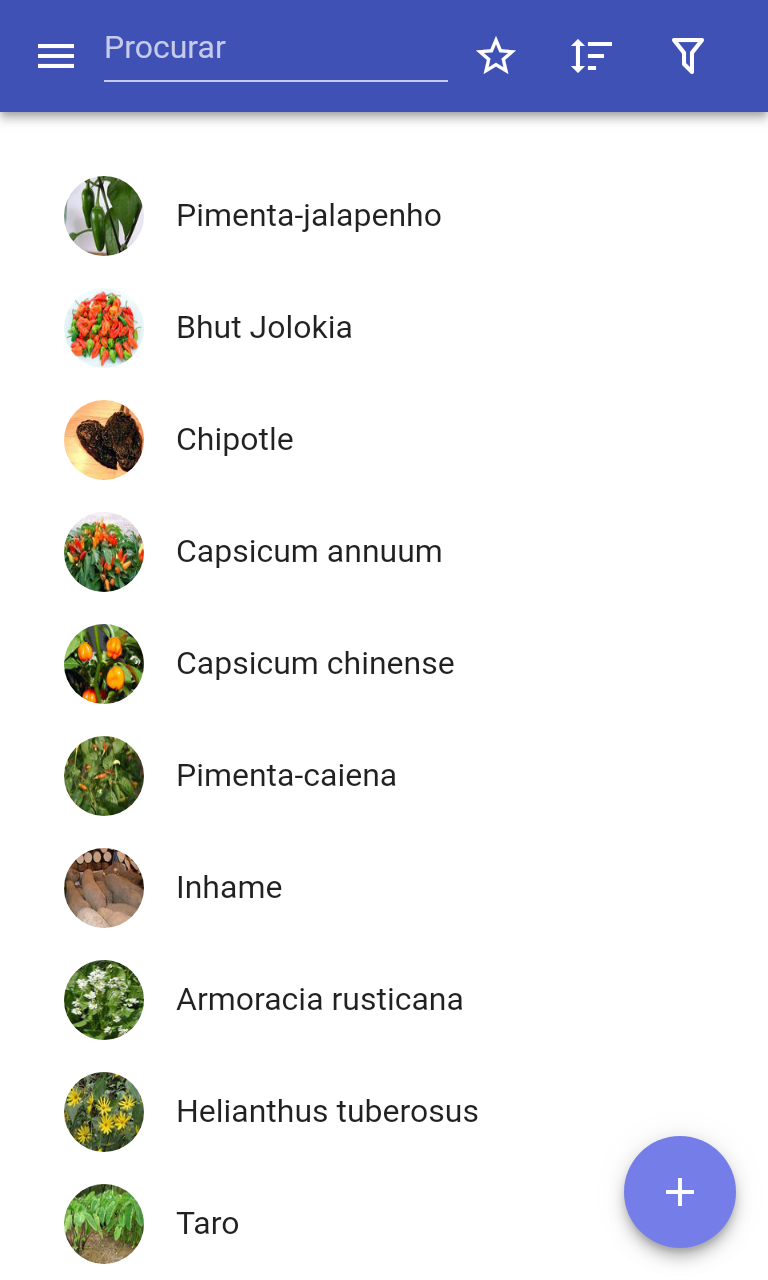
Task: Choose the Pimenta-caiena item
Action: 286,776
